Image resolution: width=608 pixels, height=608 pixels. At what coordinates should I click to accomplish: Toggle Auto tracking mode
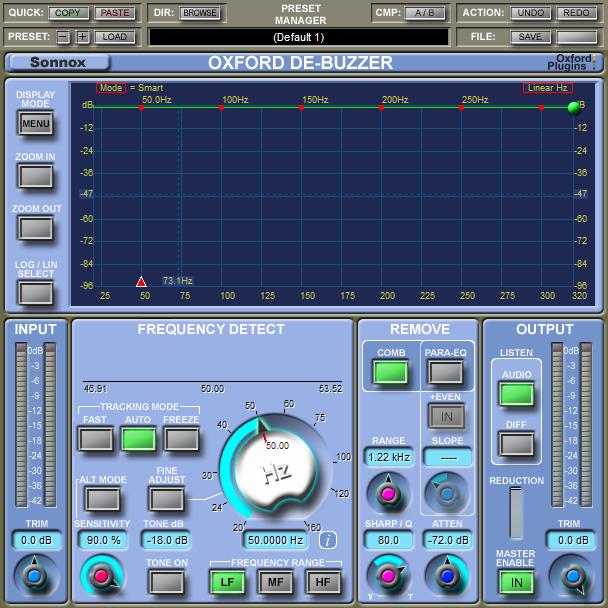138,439
